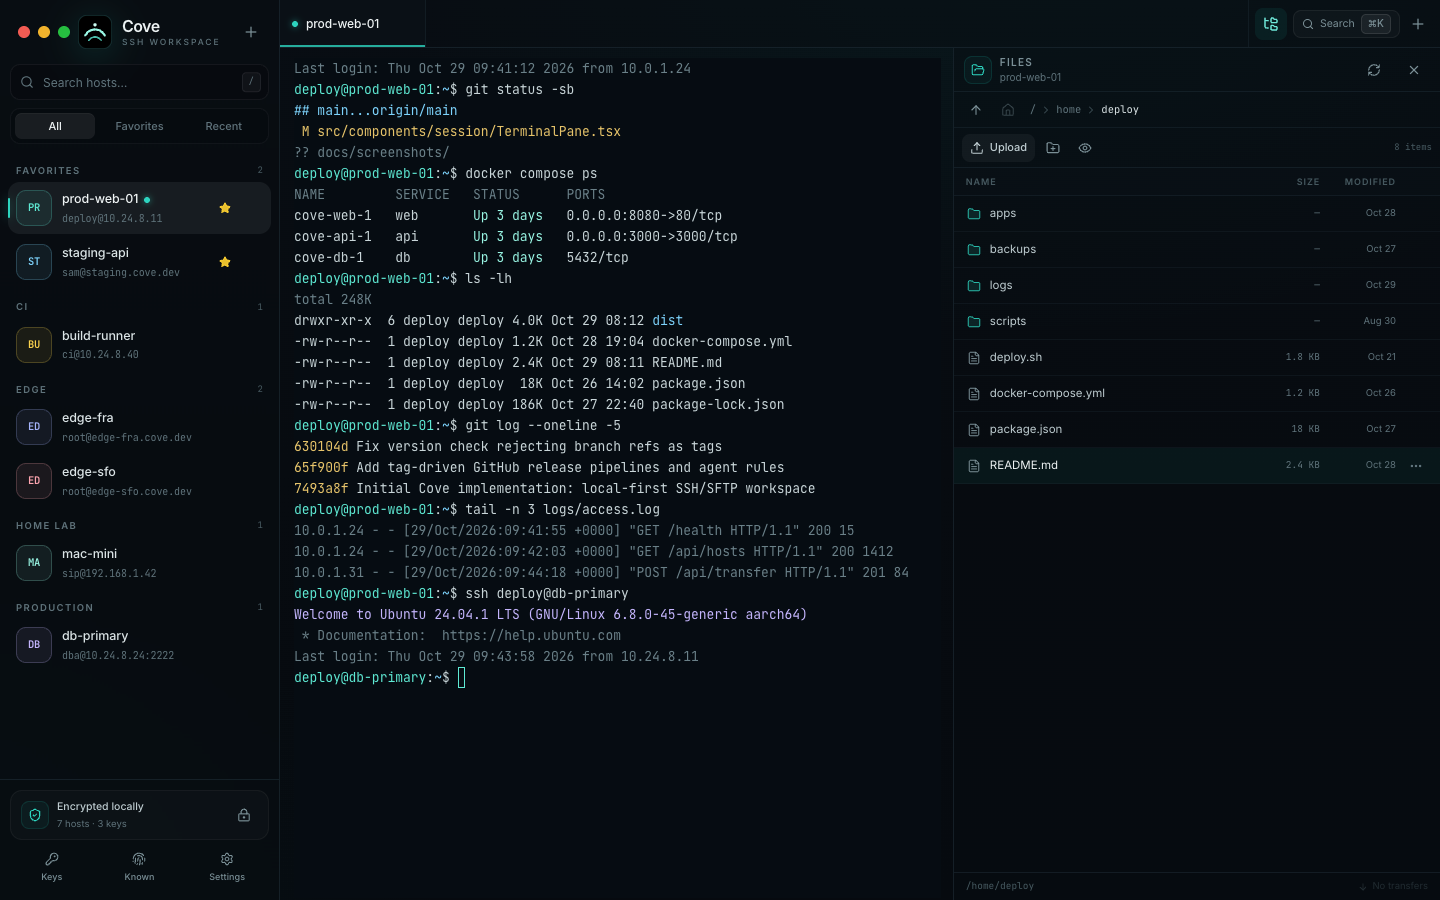Sort files by the Modified column header
The width and height of the screenshot is (1440, 900).
[x=1370, y=182]
